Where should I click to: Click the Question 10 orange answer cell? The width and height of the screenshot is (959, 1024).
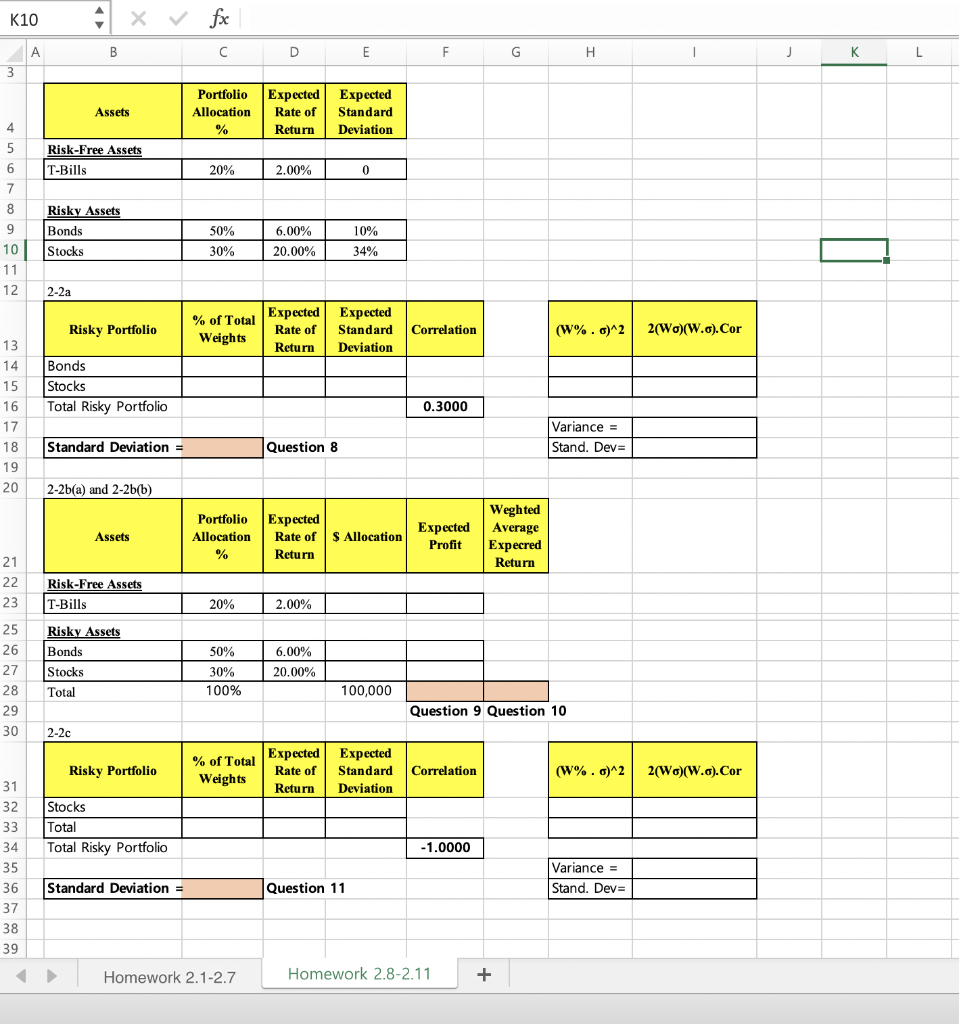pyautogui.click(x=515, y=691)
